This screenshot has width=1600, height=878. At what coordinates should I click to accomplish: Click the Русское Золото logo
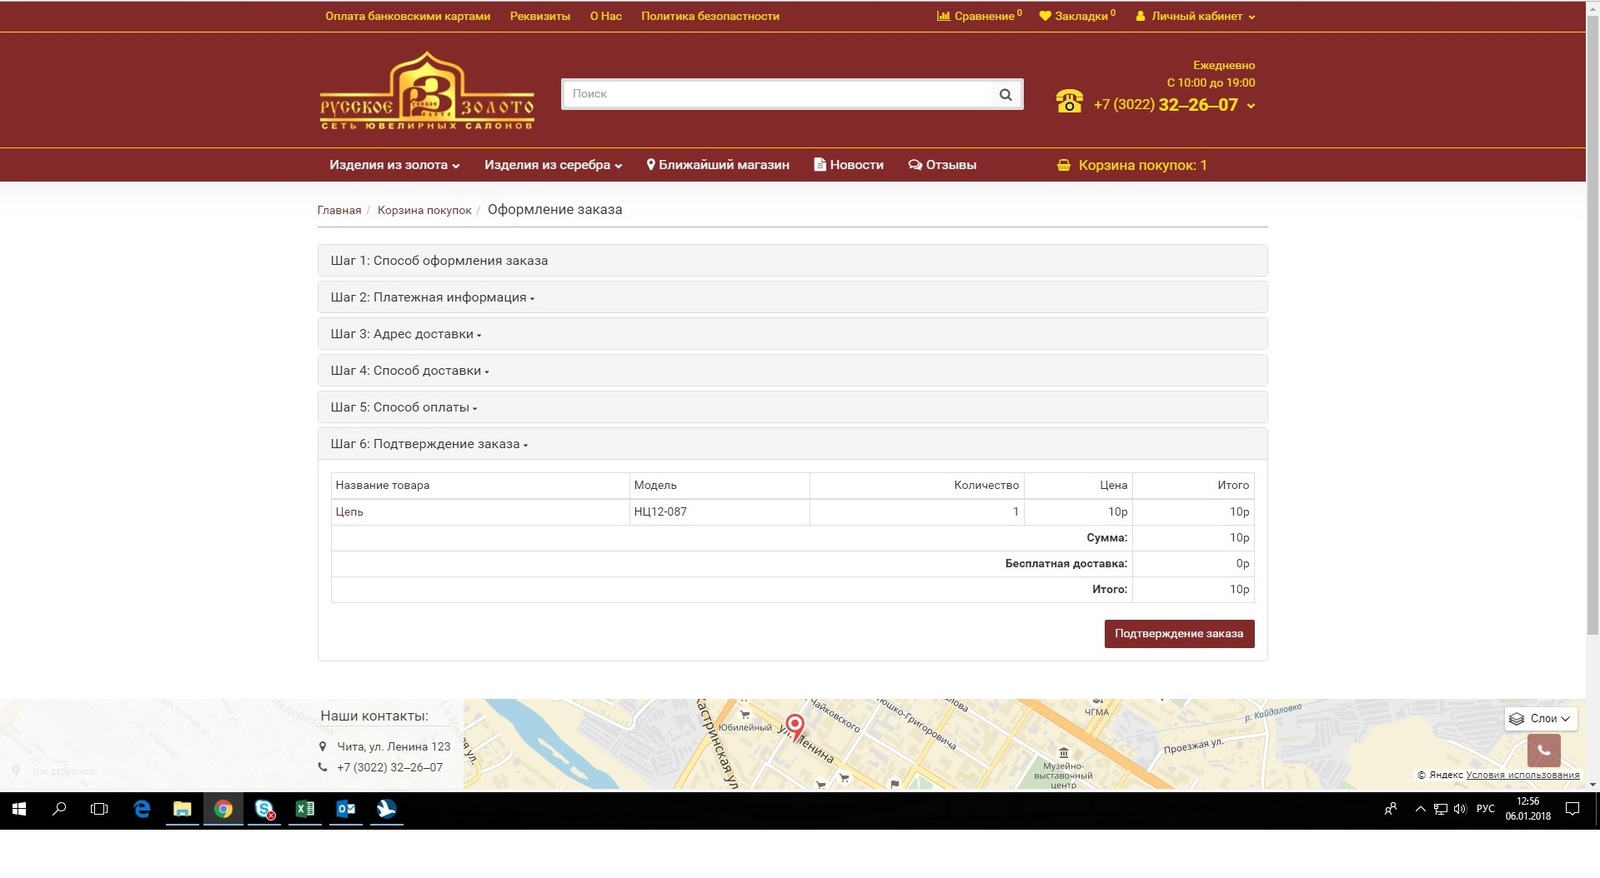(x=427, y=92)
